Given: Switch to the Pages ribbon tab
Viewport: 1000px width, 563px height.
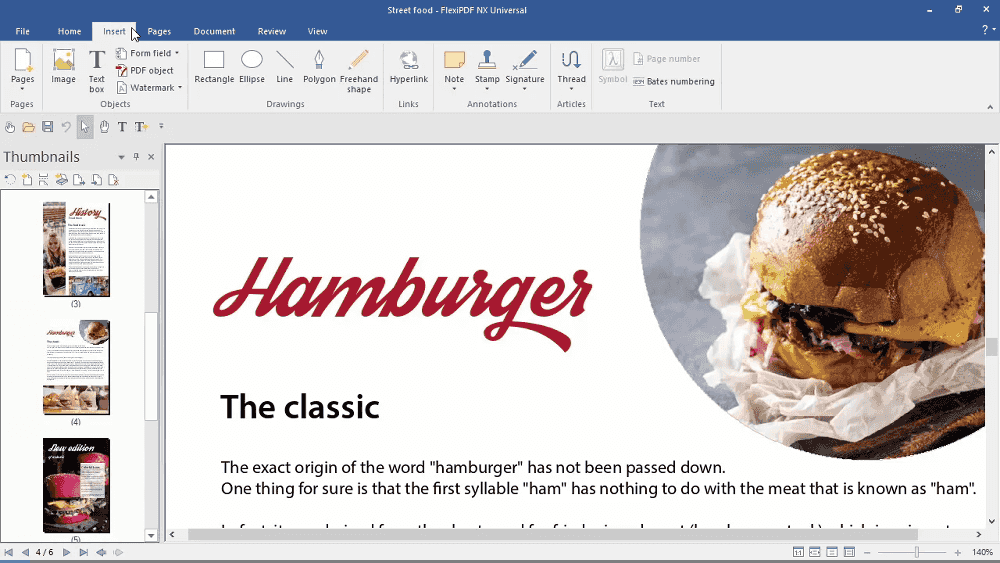Looking at the screenshot, I should (x=159, y=31).
